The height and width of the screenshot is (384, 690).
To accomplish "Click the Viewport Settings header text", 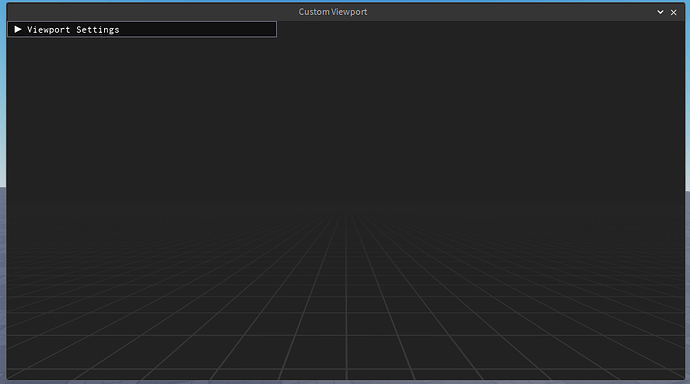I will (73, 30).
